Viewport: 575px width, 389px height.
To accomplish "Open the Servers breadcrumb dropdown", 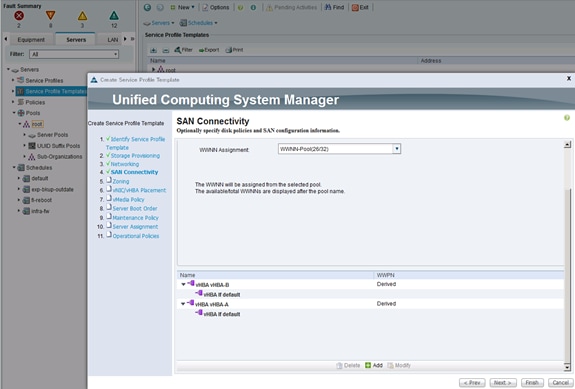I will click(158, 23).
